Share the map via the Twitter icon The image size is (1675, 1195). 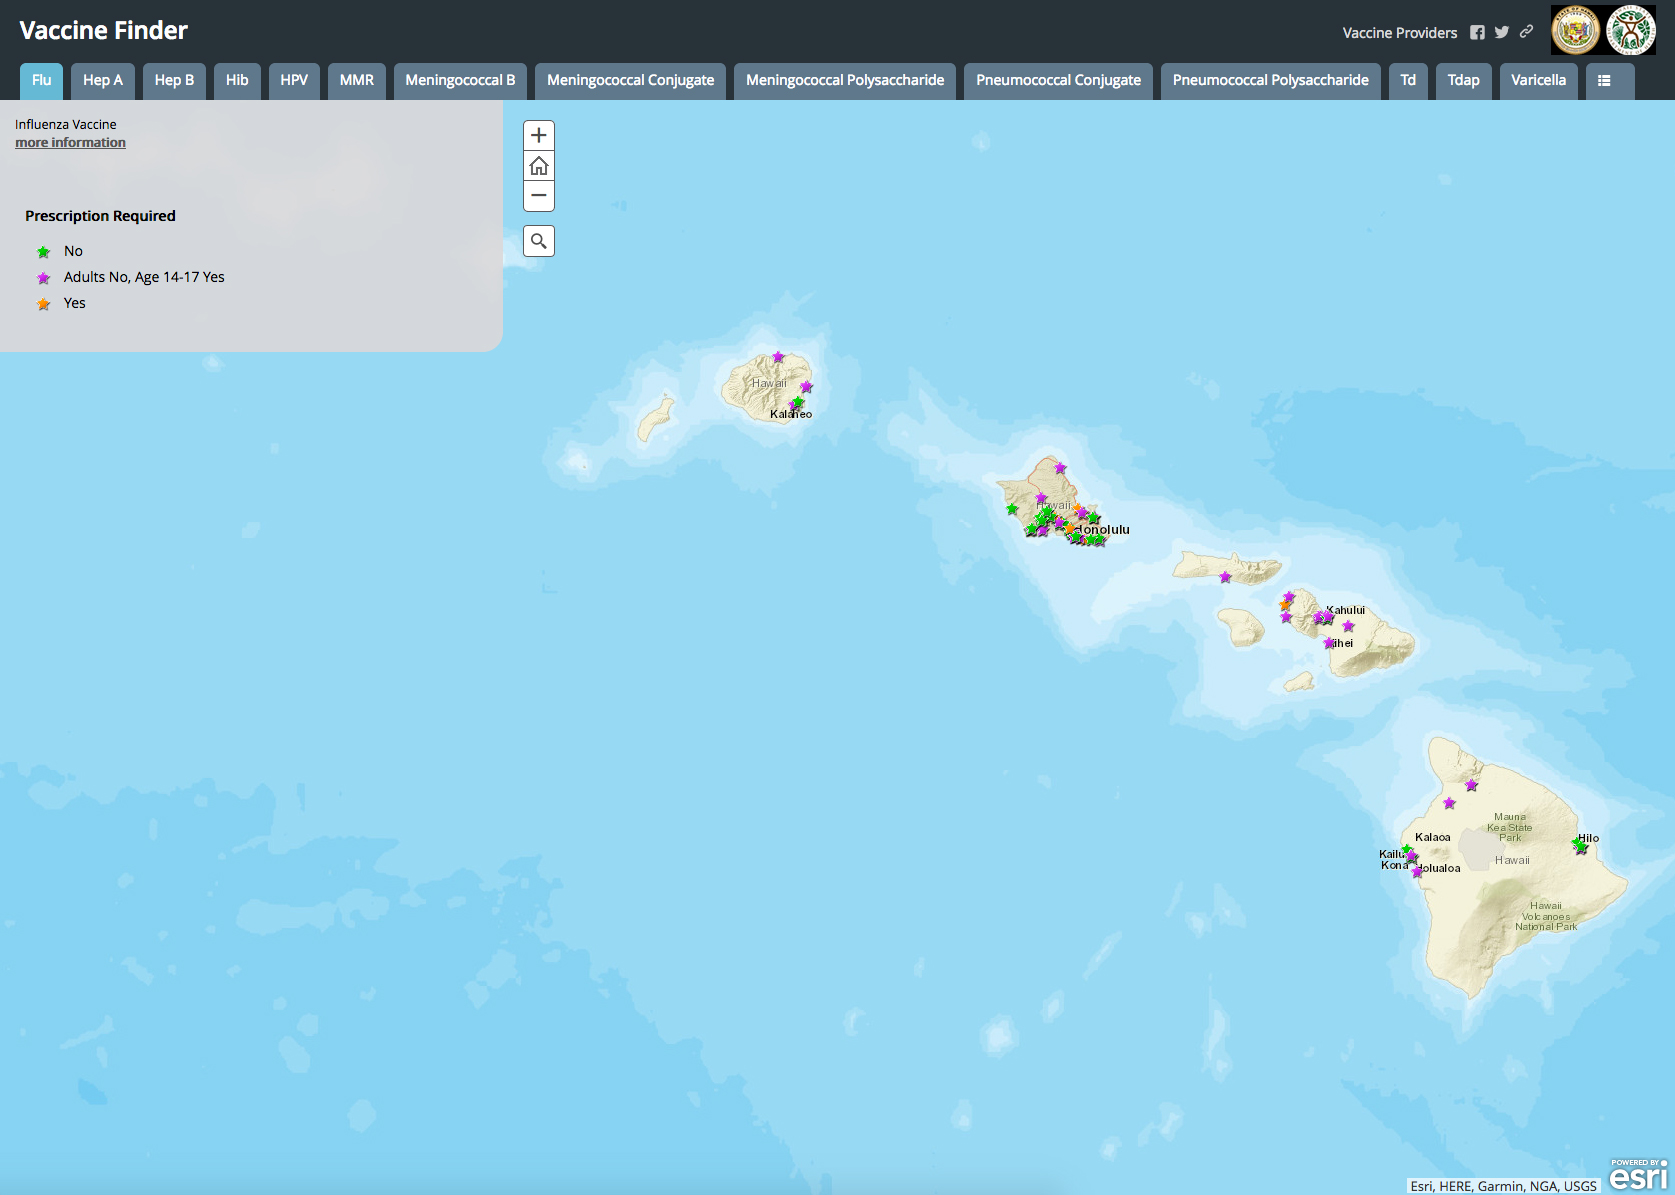coord(1501,32)
